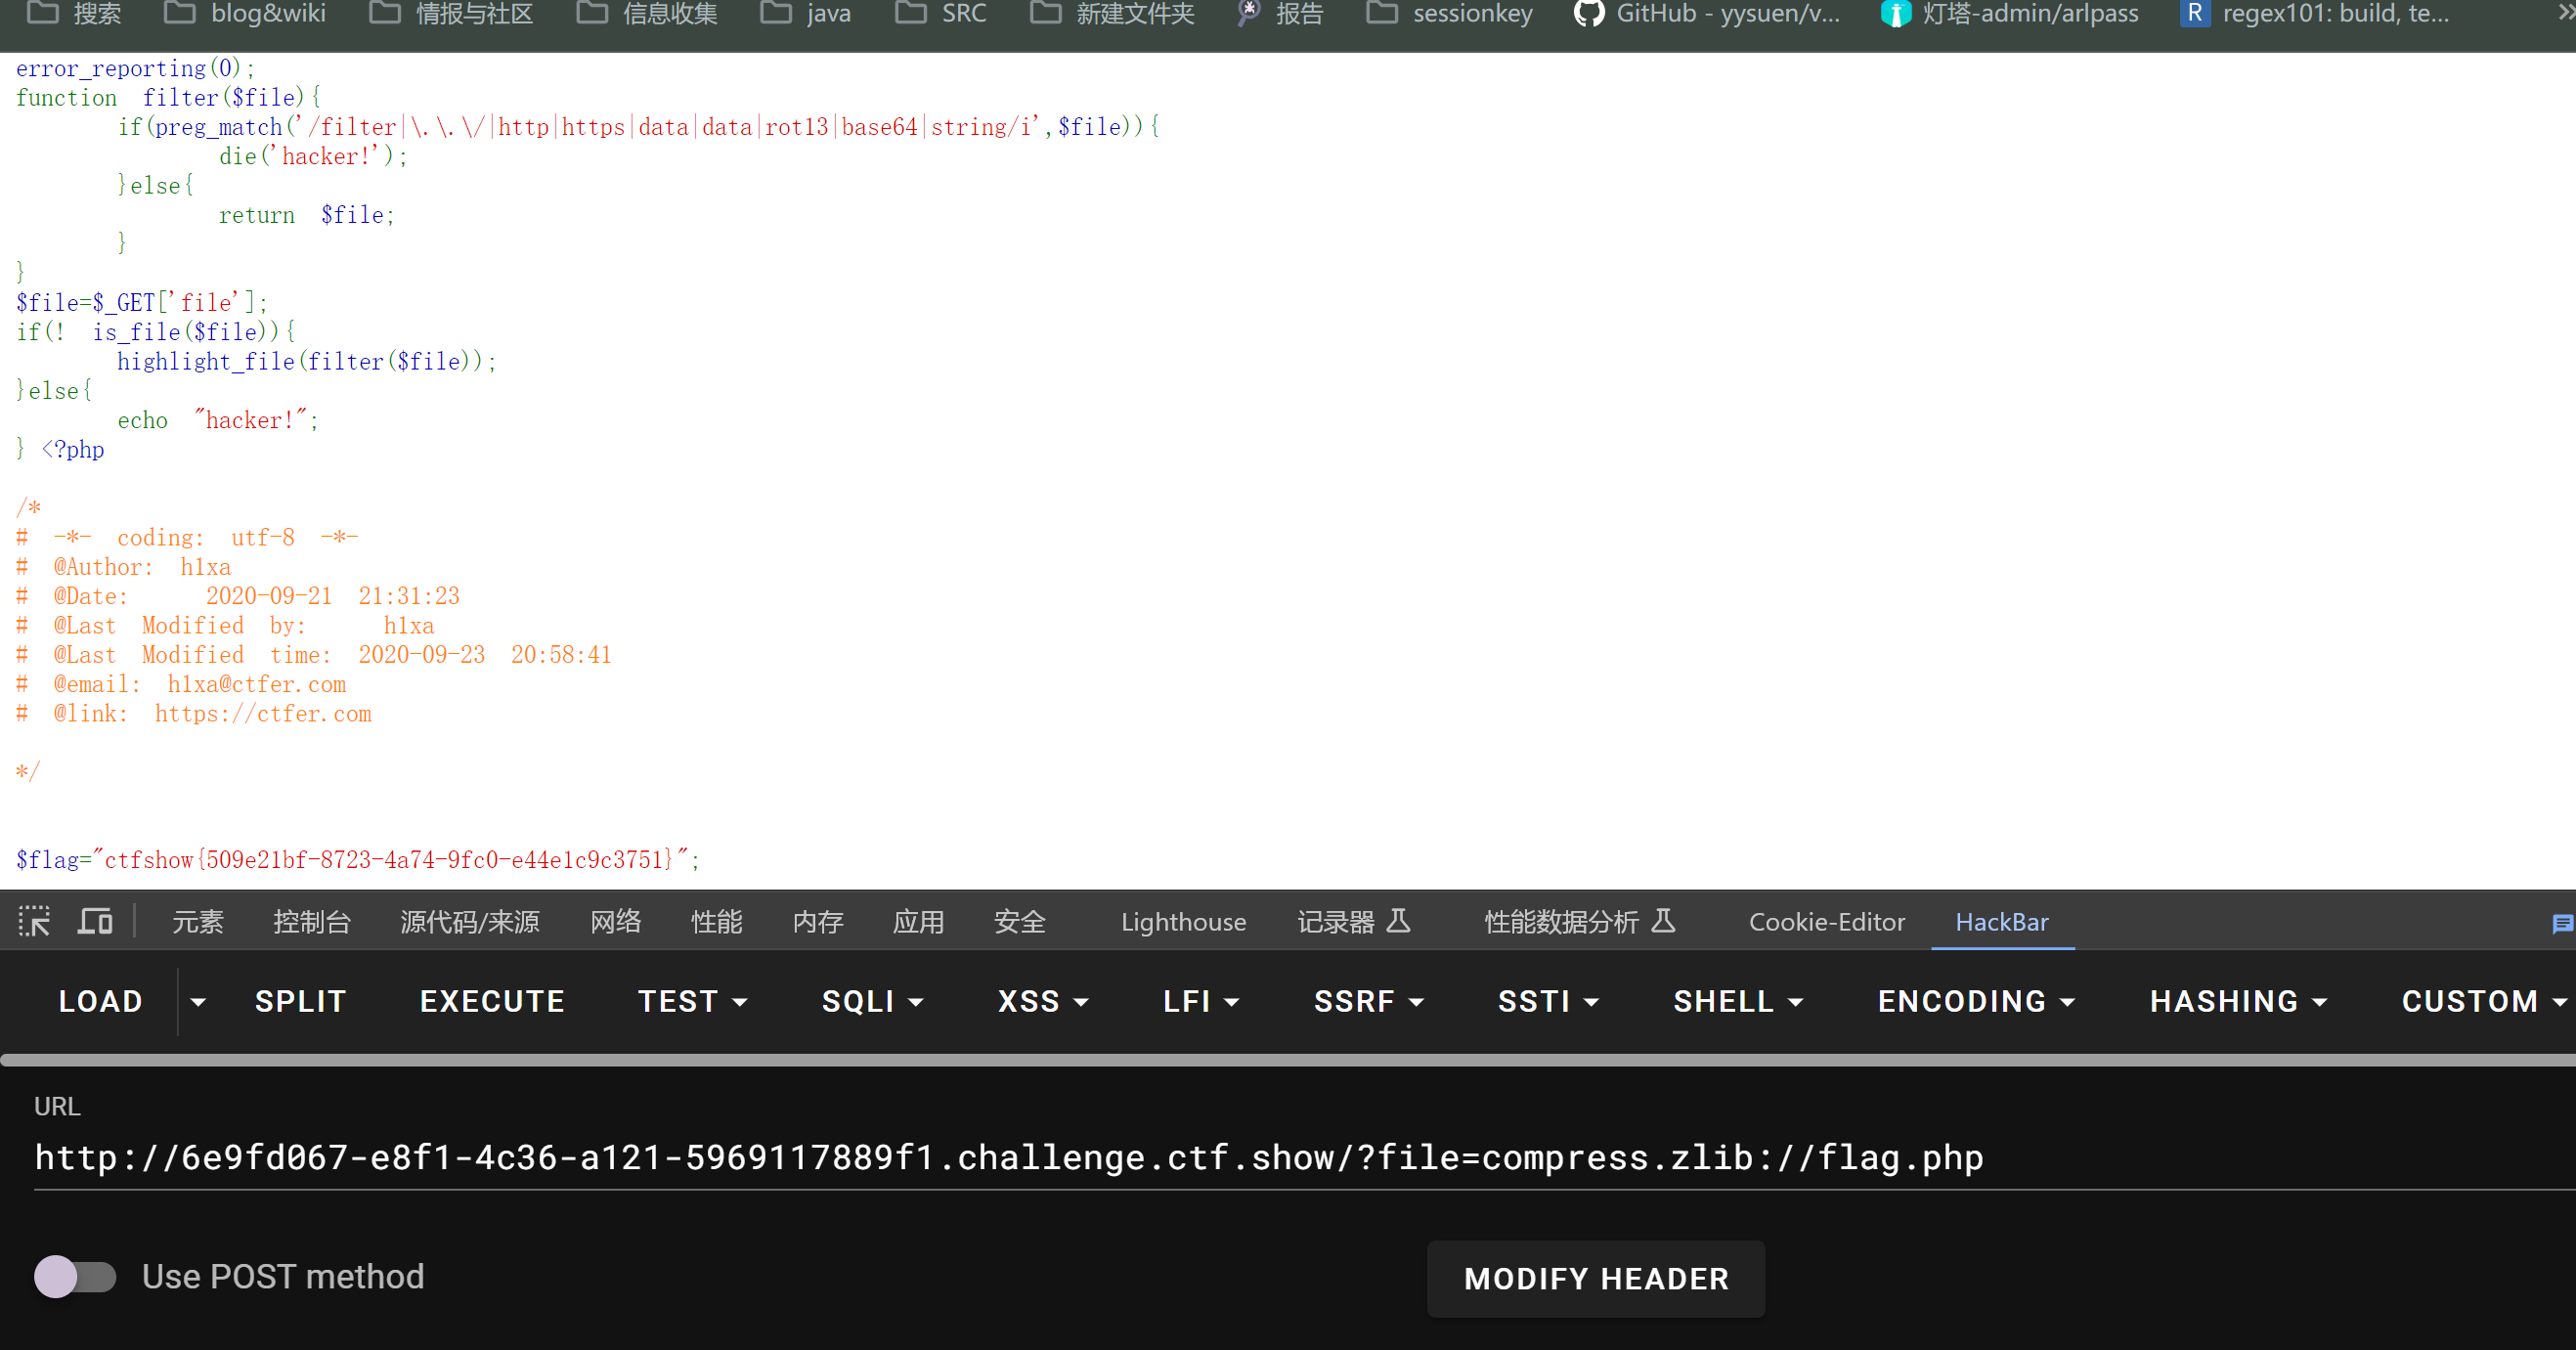
Task: Click the HackBar horizontal scrollbar
Action: (x=1288, y=1059)
